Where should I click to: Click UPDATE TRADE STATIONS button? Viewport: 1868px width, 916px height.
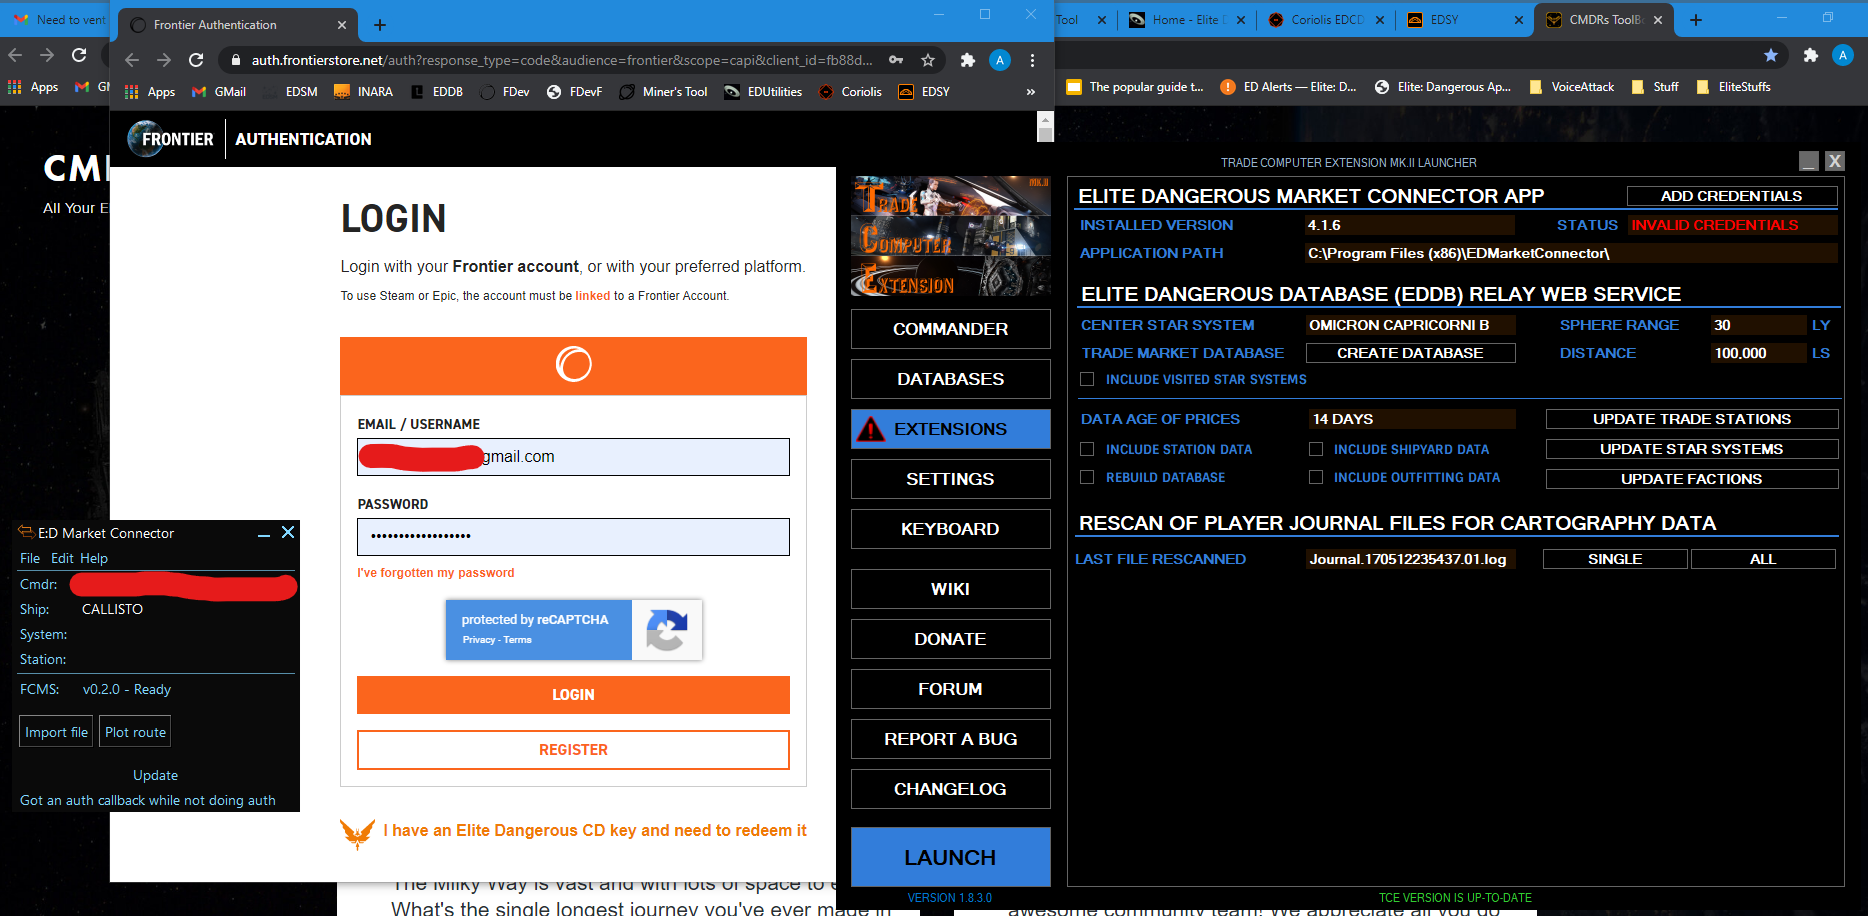(1692, 419)
